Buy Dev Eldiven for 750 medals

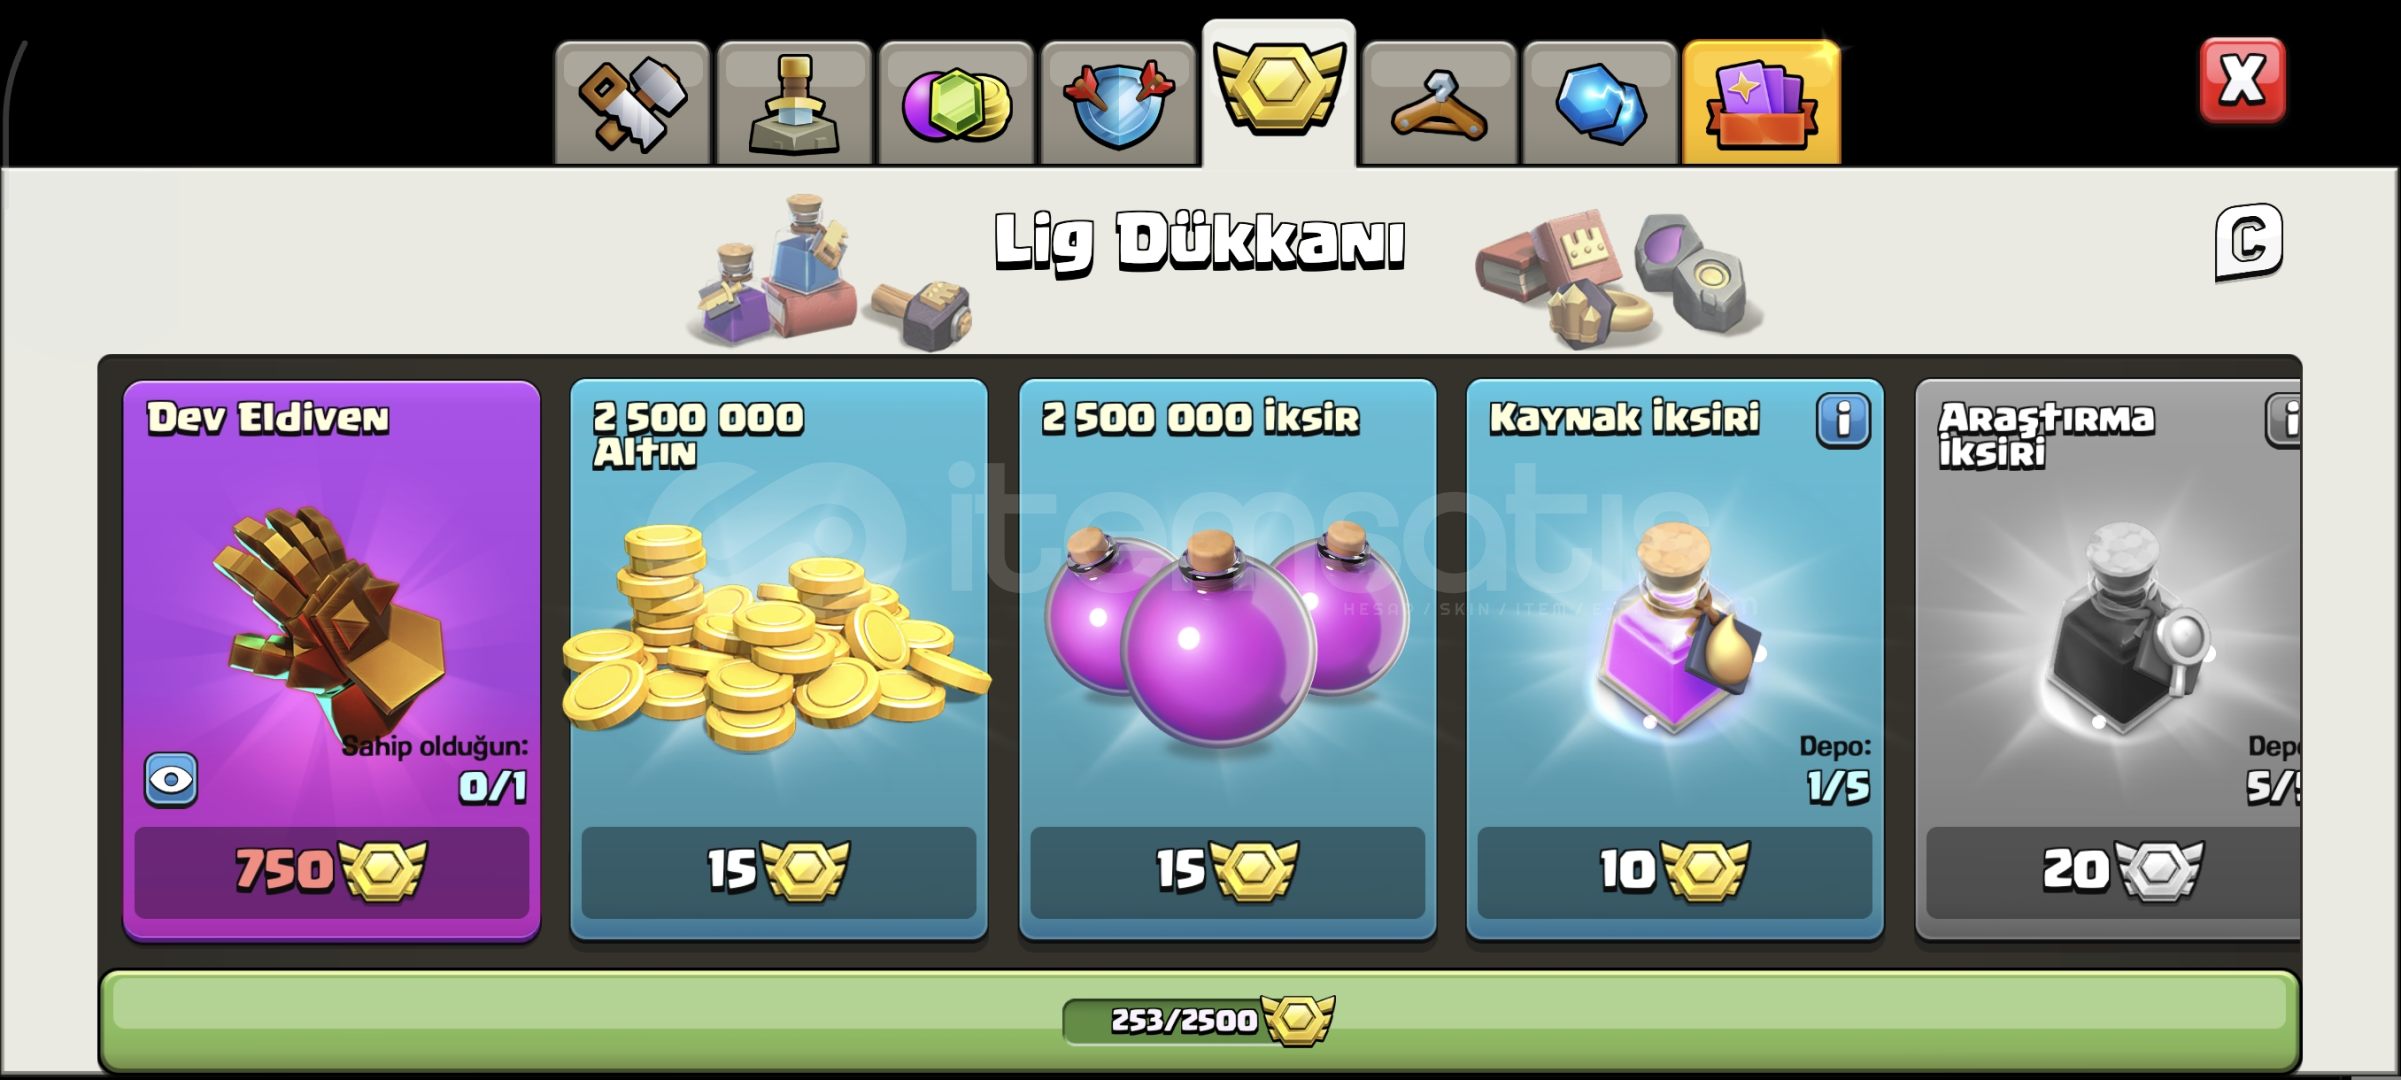331,871
